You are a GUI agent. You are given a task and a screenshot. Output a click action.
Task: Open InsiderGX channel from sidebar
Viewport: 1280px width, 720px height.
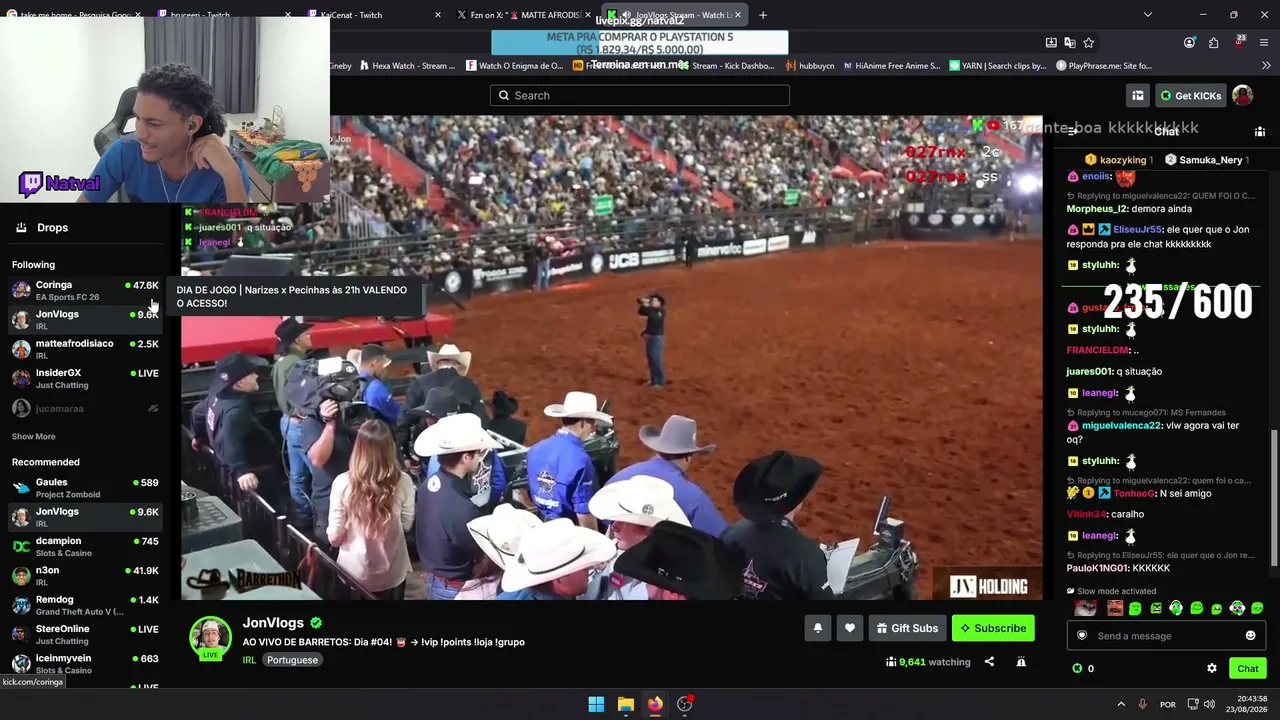[x=85, y=378]
